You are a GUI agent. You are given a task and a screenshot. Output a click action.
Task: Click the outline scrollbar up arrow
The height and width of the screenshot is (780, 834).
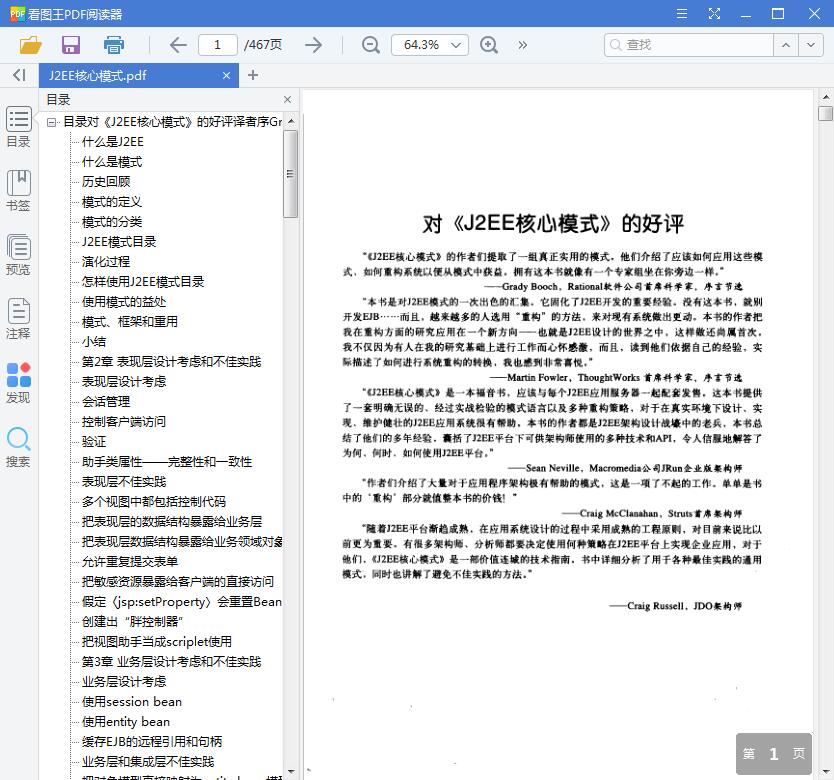291,121
